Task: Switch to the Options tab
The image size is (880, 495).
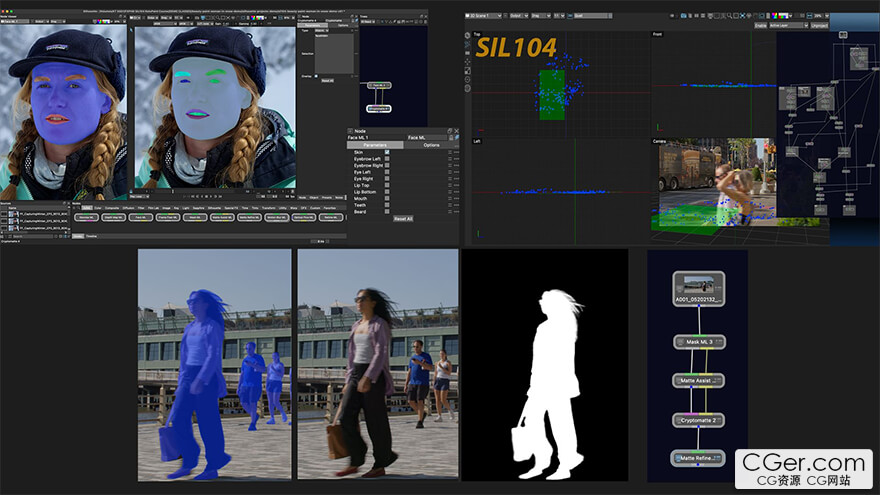Action: coord(431,145)
